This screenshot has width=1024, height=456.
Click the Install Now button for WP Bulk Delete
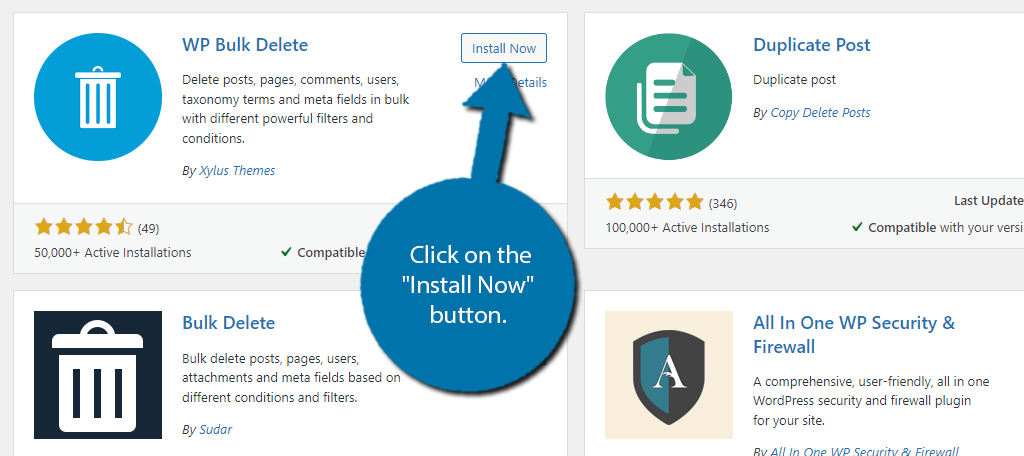point(504,48)
